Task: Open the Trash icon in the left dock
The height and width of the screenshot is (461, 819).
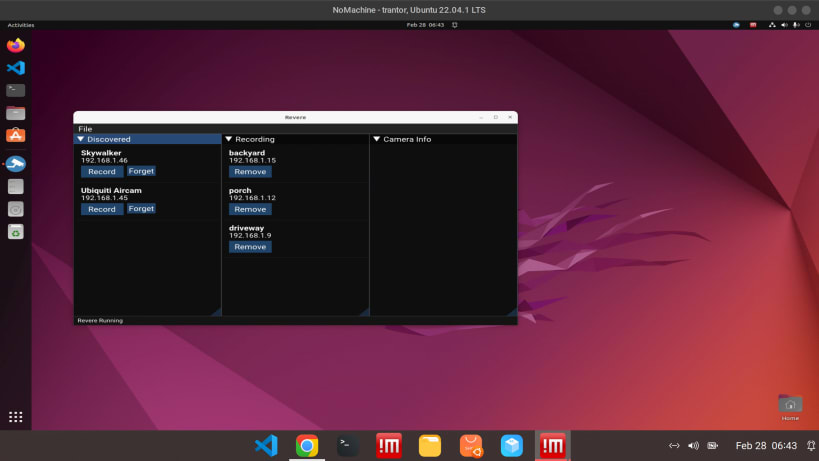Action: tap(16, 232)
